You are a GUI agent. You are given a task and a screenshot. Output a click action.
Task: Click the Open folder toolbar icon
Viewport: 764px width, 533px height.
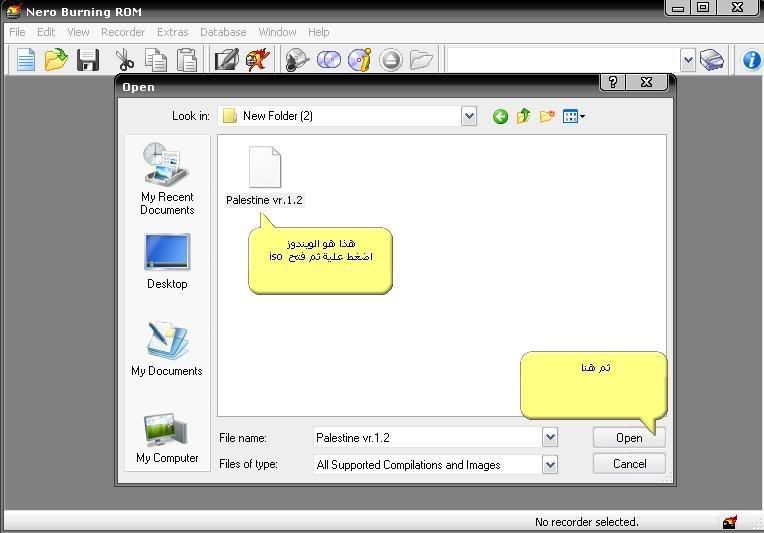click(x=56, y=60)
